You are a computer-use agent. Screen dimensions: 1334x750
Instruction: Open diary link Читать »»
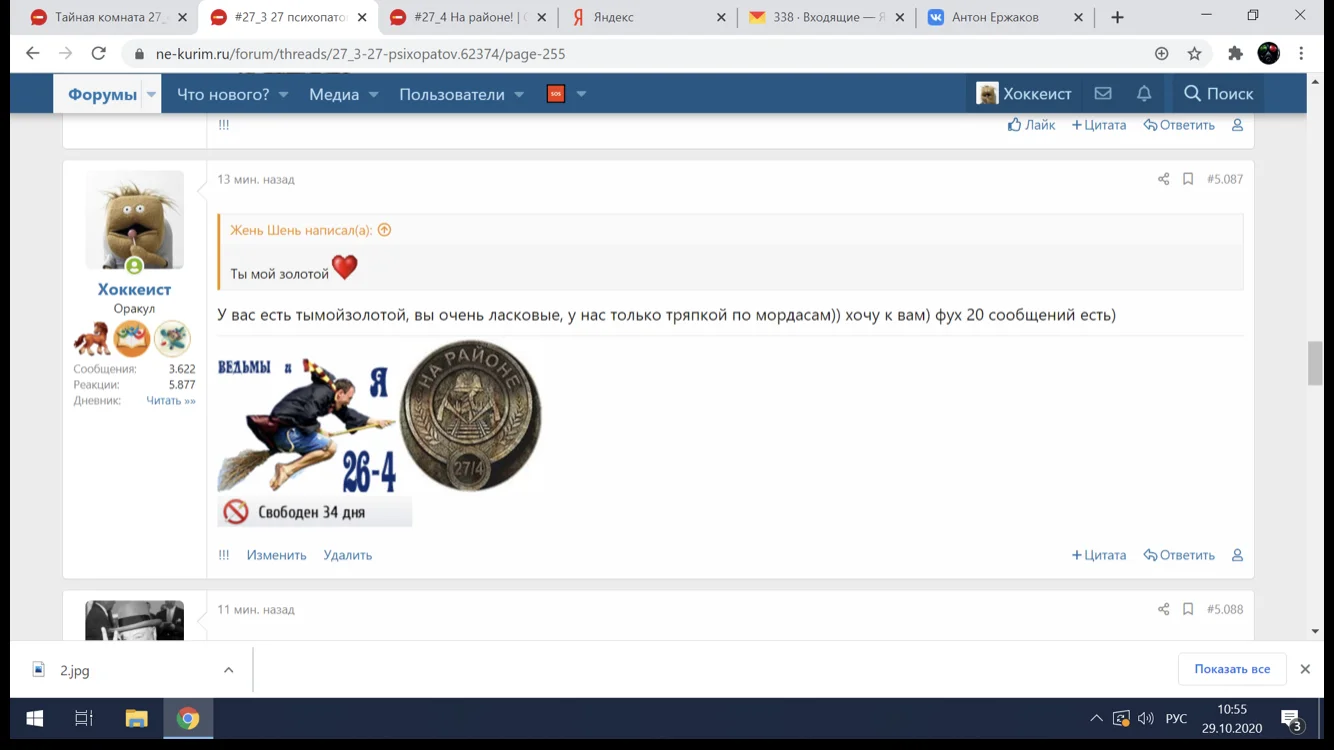[x=171, y=401]
